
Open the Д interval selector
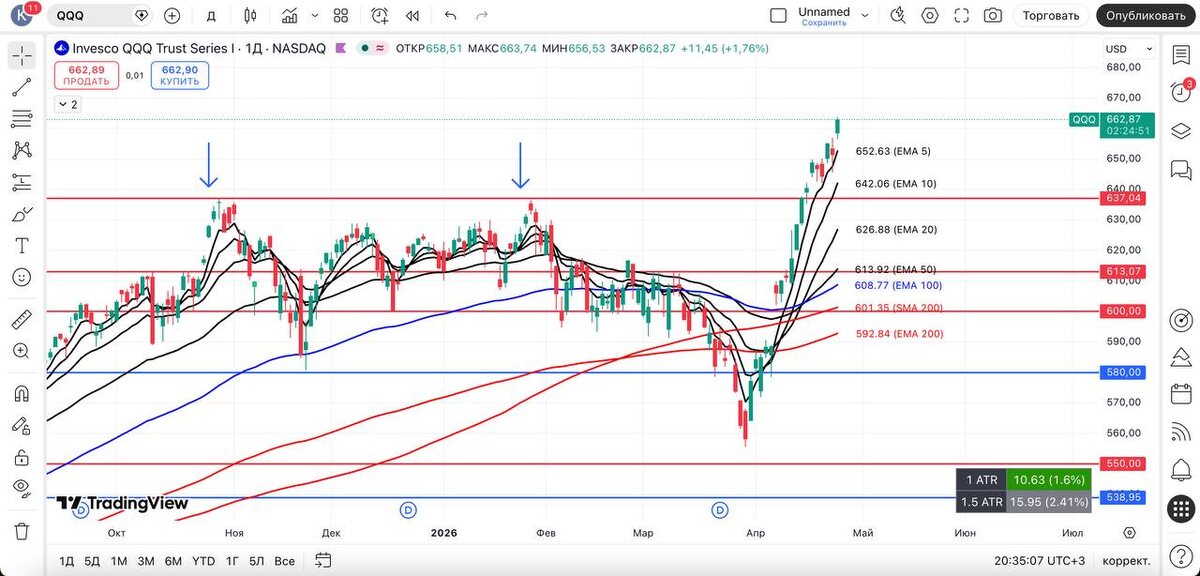coord(210,15)
